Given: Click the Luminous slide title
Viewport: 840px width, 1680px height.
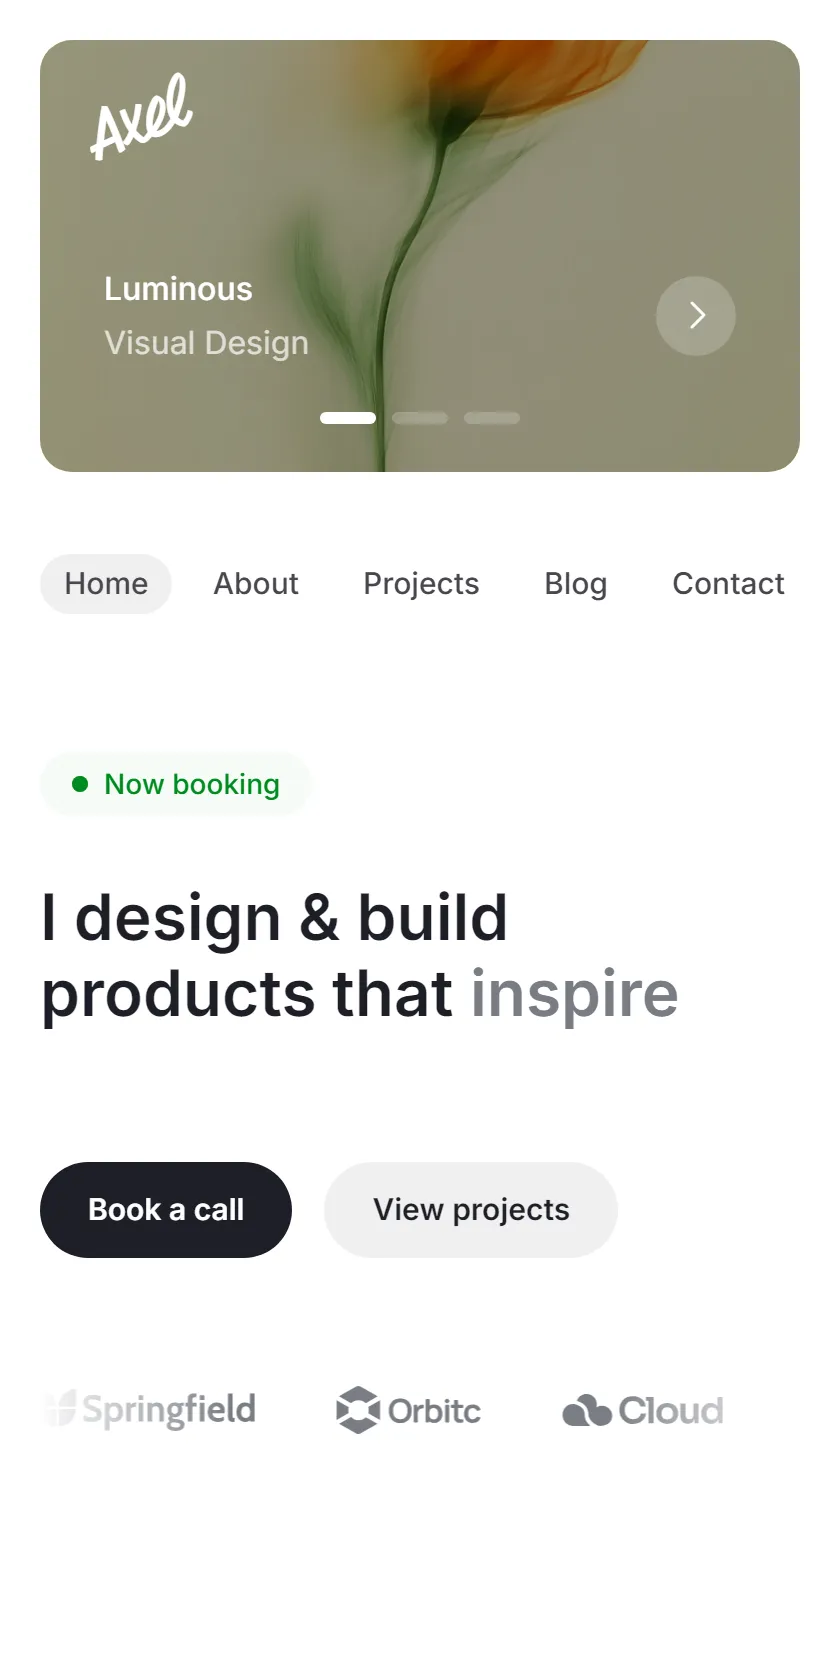Looking at the screenshot, I should click(x=178, y=289).
